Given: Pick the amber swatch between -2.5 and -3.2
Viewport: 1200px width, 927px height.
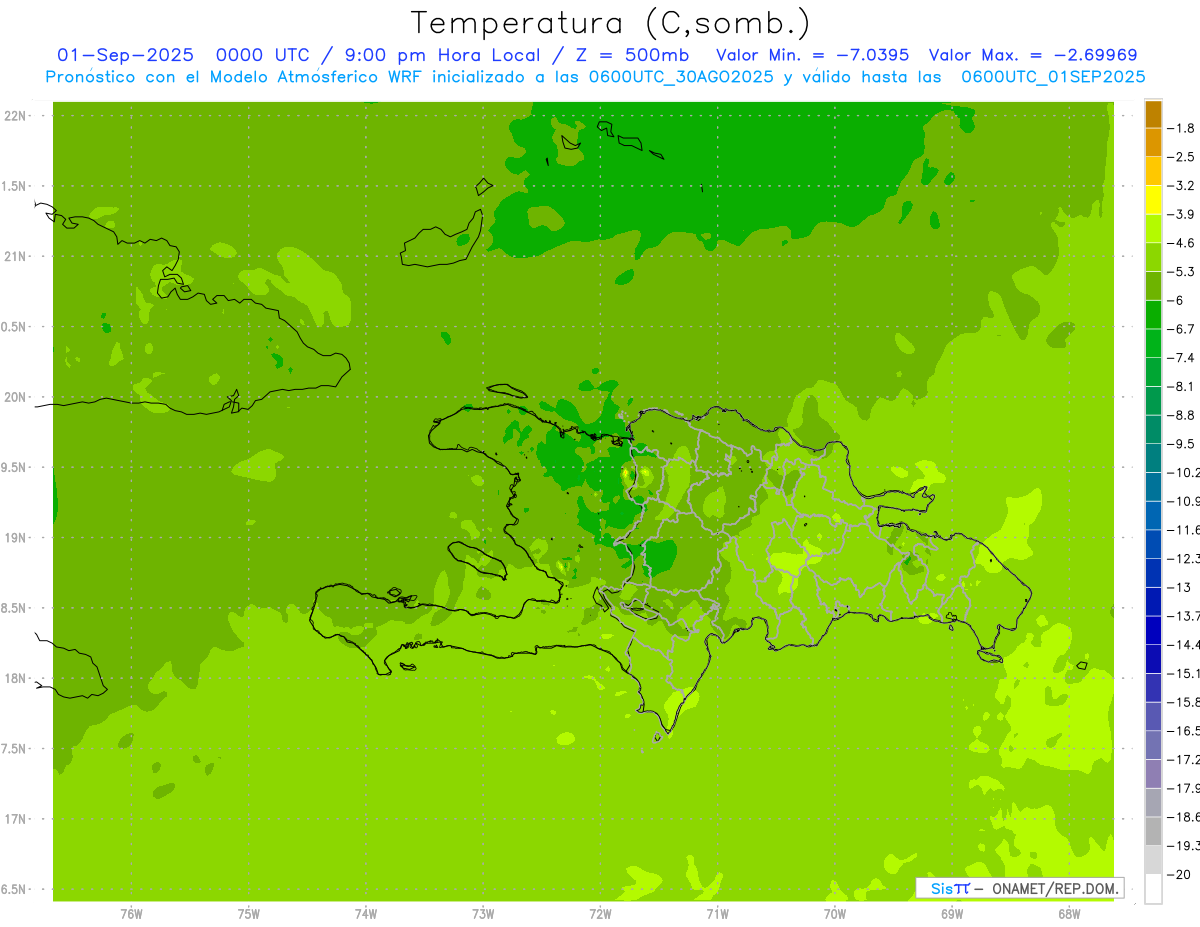Looking at the screenshot, I should (x=1153, y=171).
